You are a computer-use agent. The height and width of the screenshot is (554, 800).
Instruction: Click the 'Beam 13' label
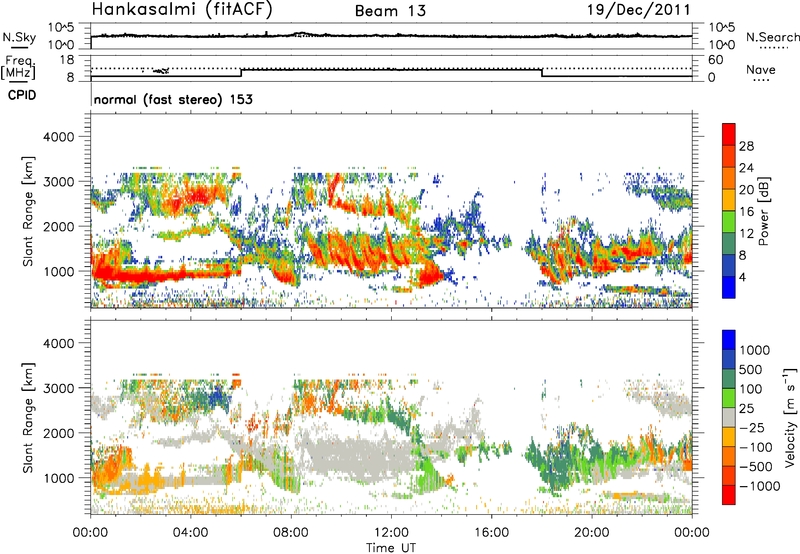[390, 11]
